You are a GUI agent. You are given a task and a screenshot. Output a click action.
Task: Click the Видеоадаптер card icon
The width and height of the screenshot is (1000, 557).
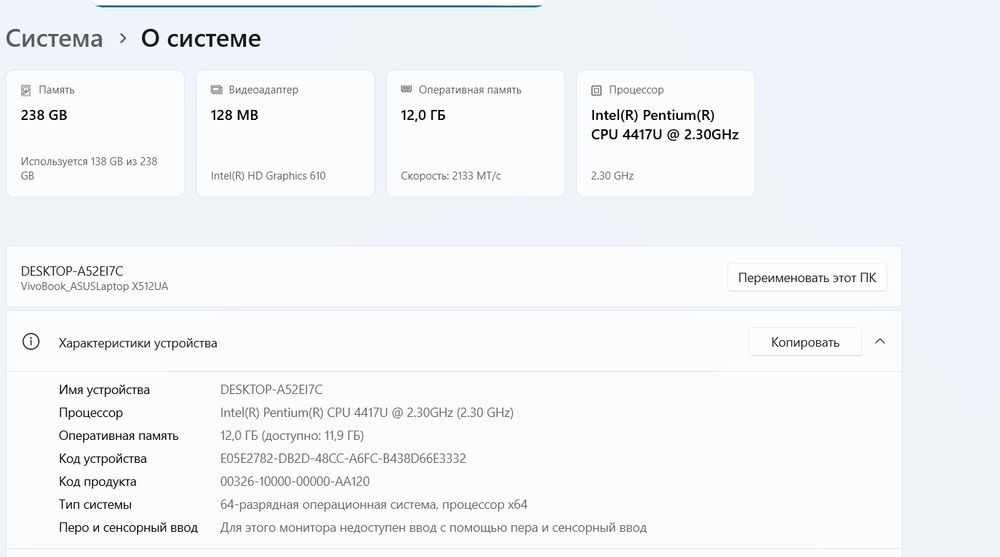tap(216, 90)
